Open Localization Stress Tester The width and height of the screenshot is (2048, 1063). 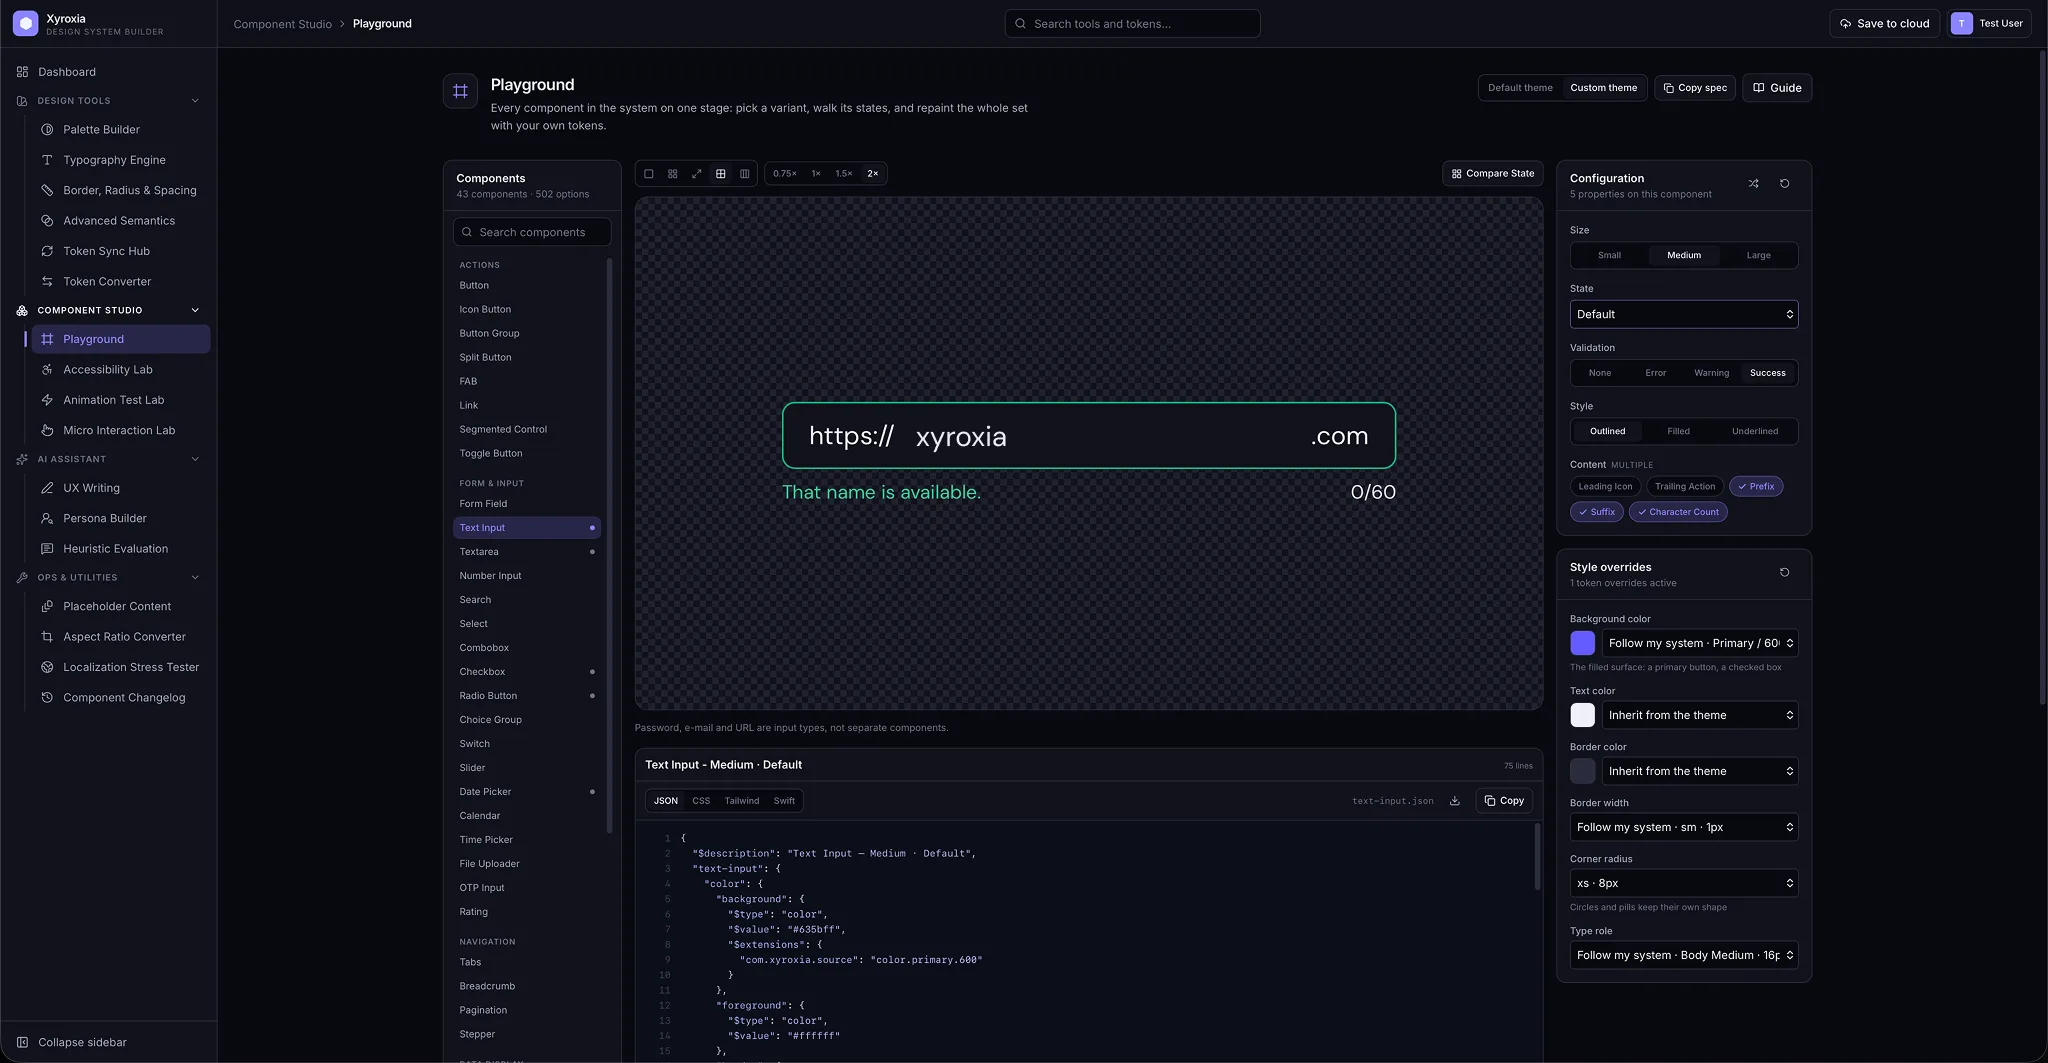120,667
